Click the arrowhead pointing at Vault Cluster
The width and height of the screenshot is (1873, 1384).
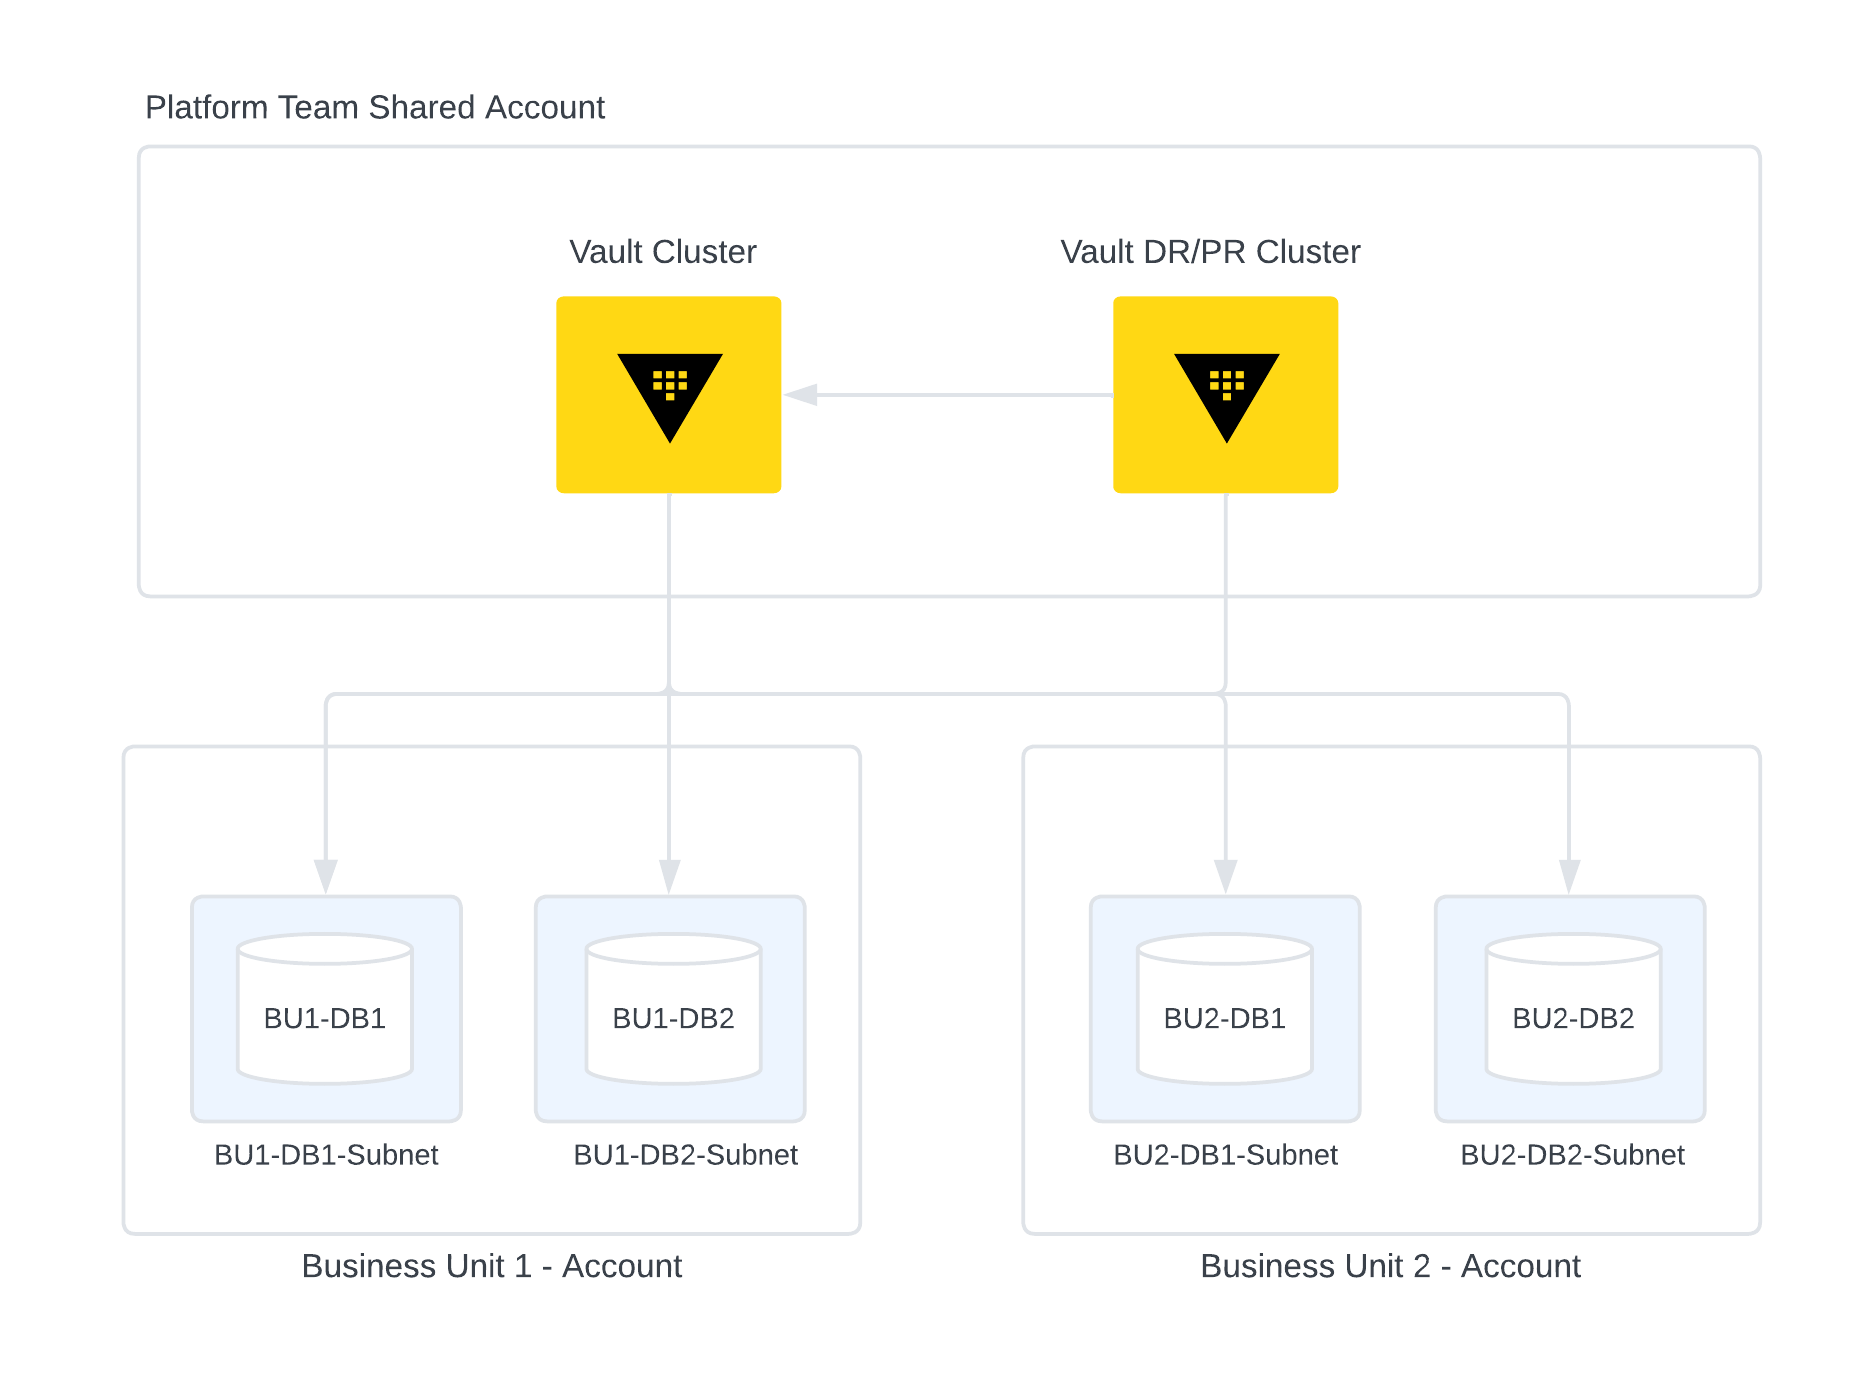coord(802,395)
